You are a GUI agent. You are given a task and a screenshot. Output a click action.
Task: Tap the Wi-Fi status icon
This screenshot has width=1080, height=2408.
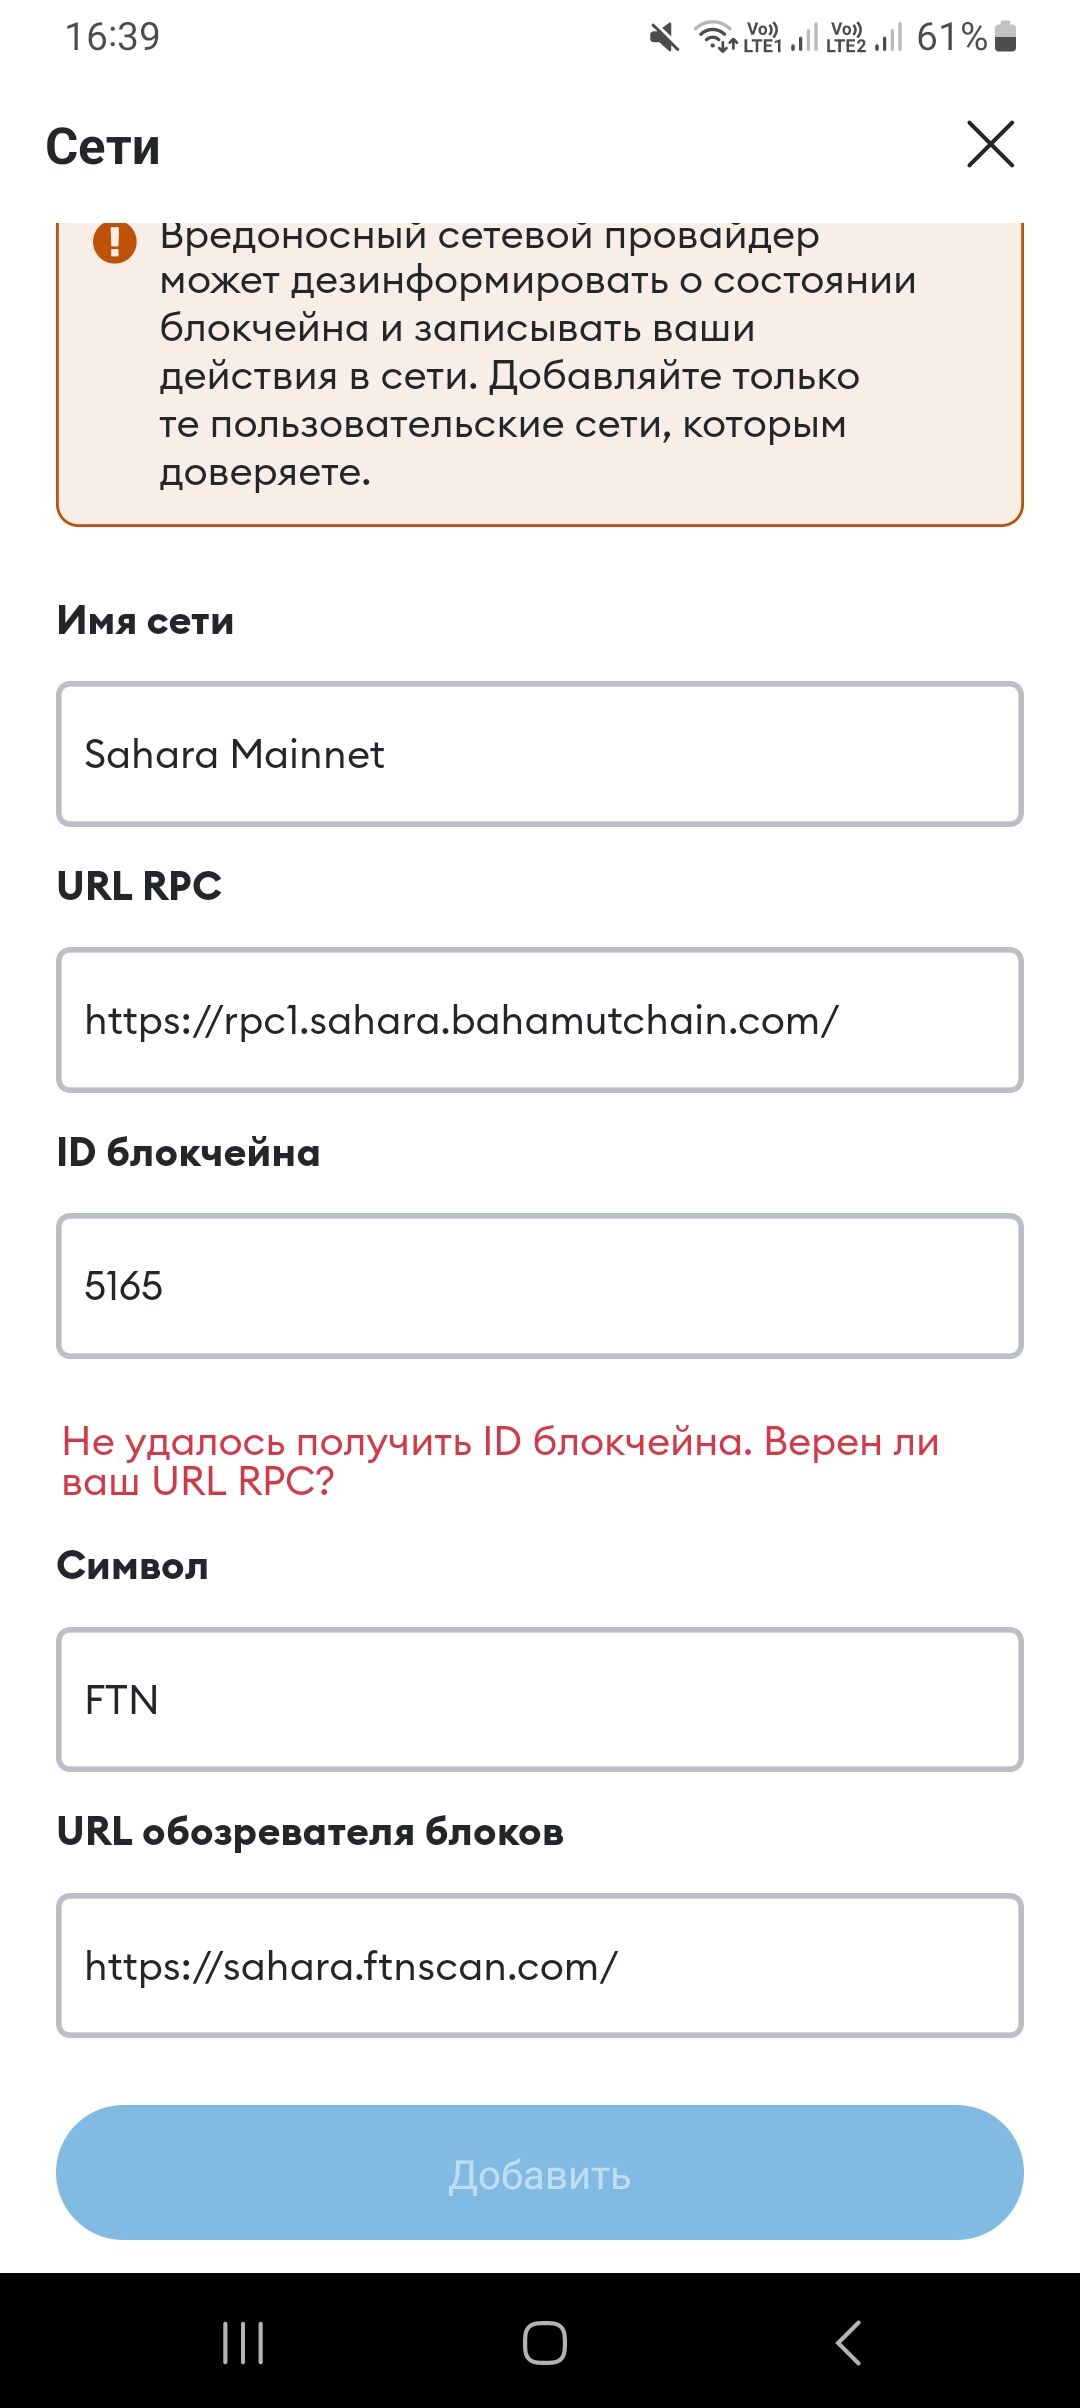point(714,37)
